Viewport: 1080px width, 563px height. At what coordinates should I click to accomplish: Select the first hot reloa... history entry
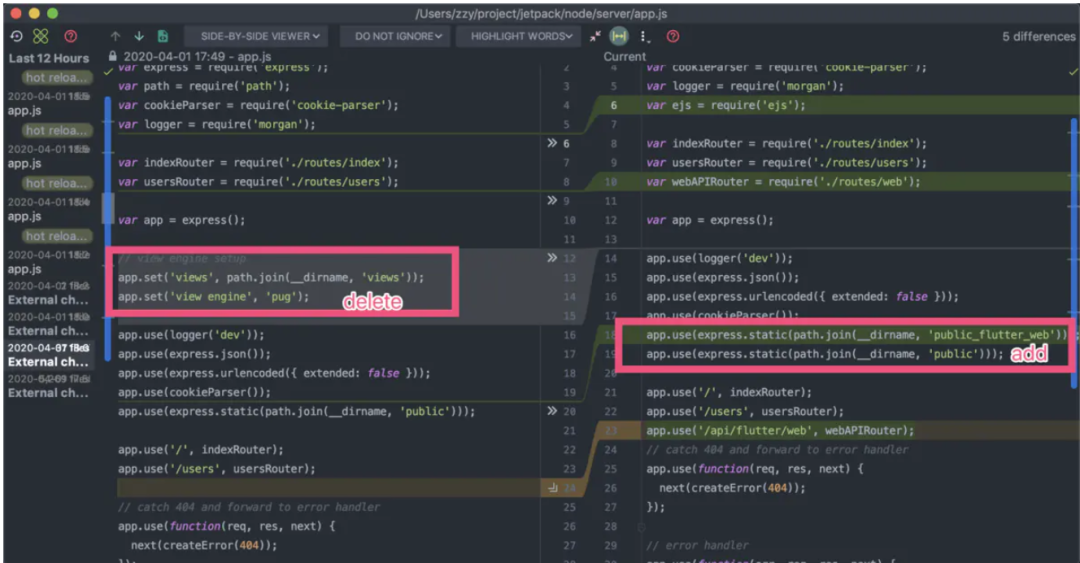point(56,78)
